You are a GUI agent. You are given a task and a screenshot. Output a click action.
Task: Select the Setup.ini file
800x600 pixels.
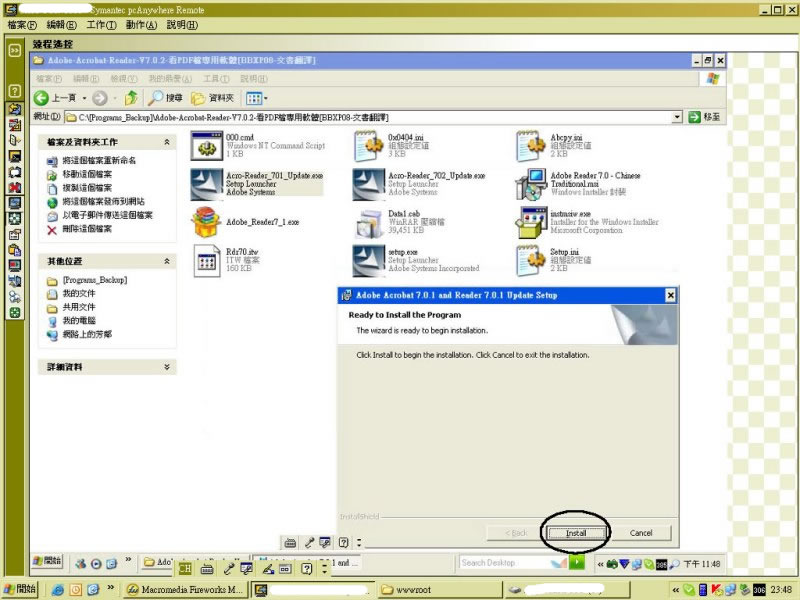click(x=554, y=260)
